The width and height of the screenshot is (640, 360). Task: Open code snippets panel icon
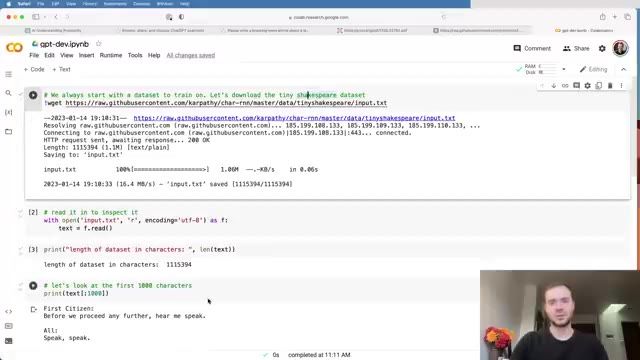pyautogui.click(x=9, y=311)
